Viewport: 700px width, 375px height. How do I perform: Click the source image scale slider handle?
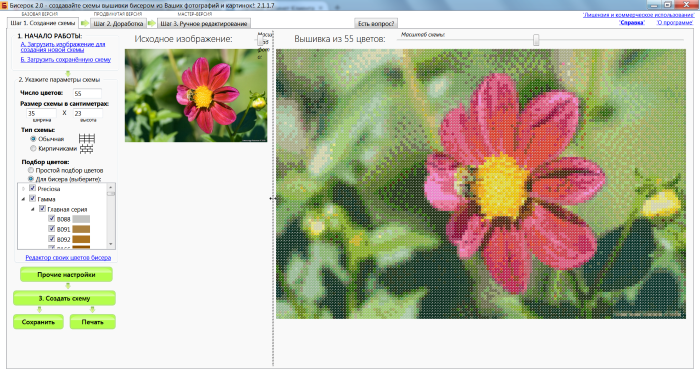click(261, 40)
